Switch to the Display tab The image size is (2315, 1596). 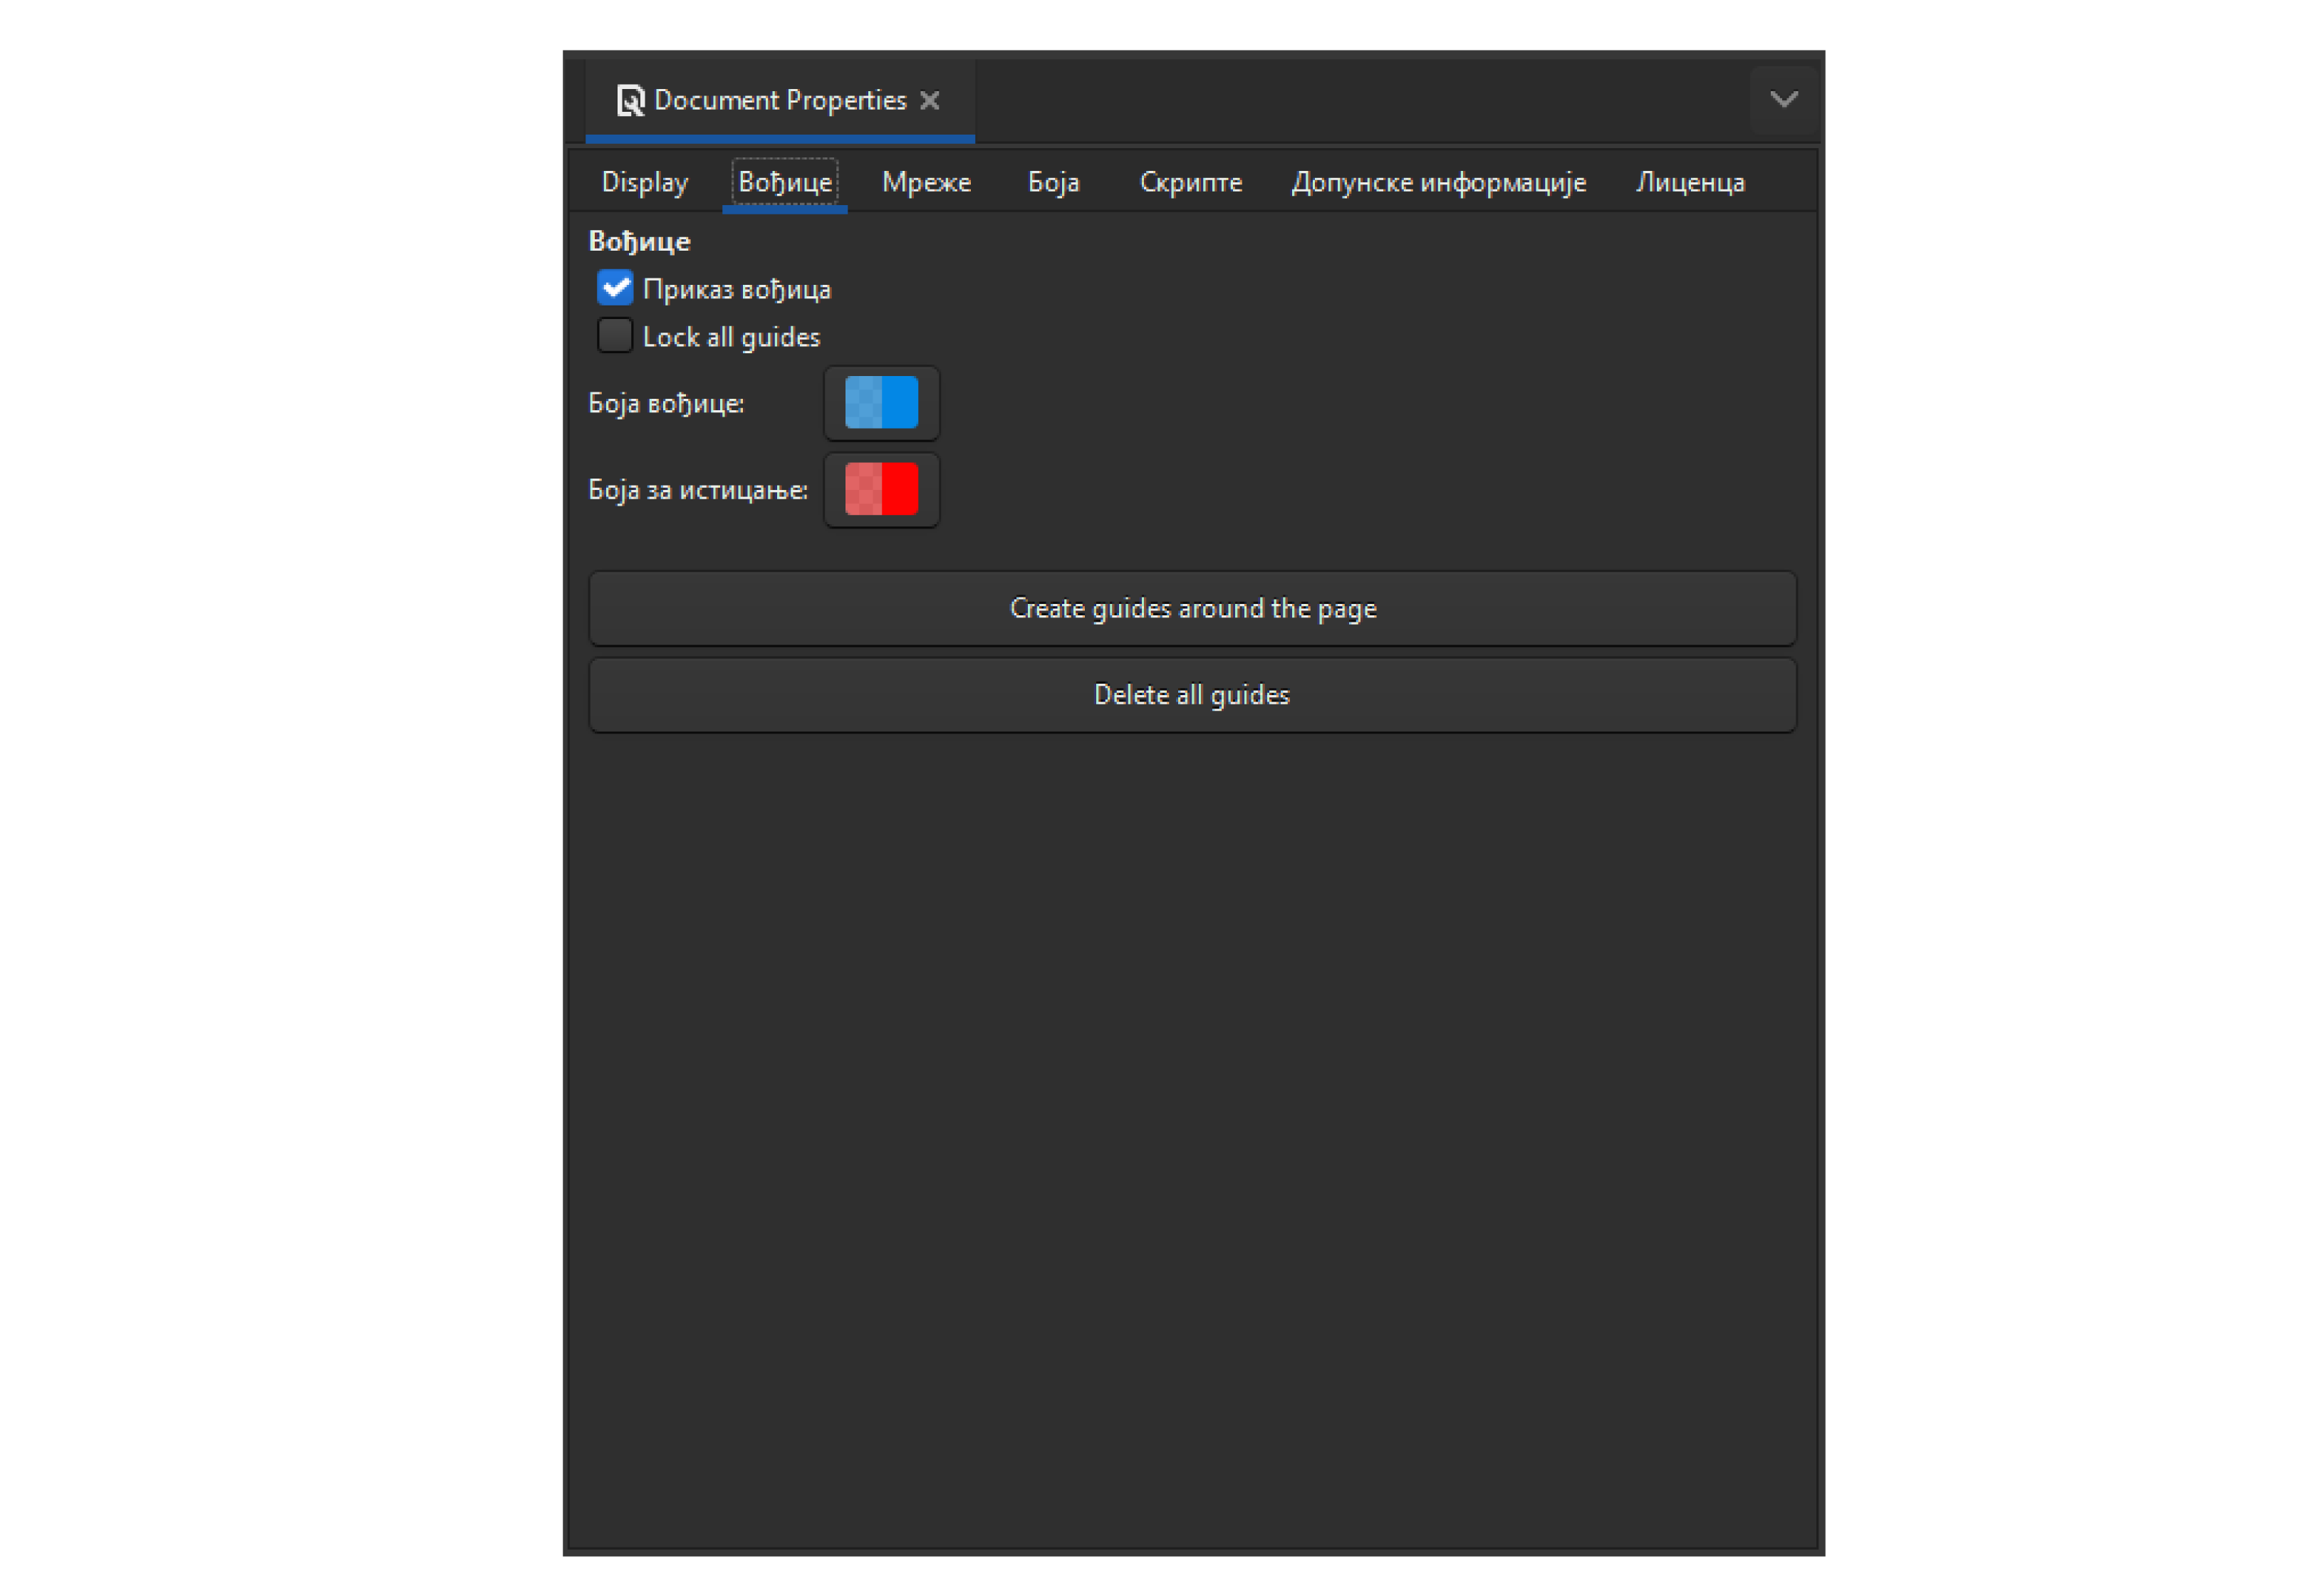(x=645, y=183)
